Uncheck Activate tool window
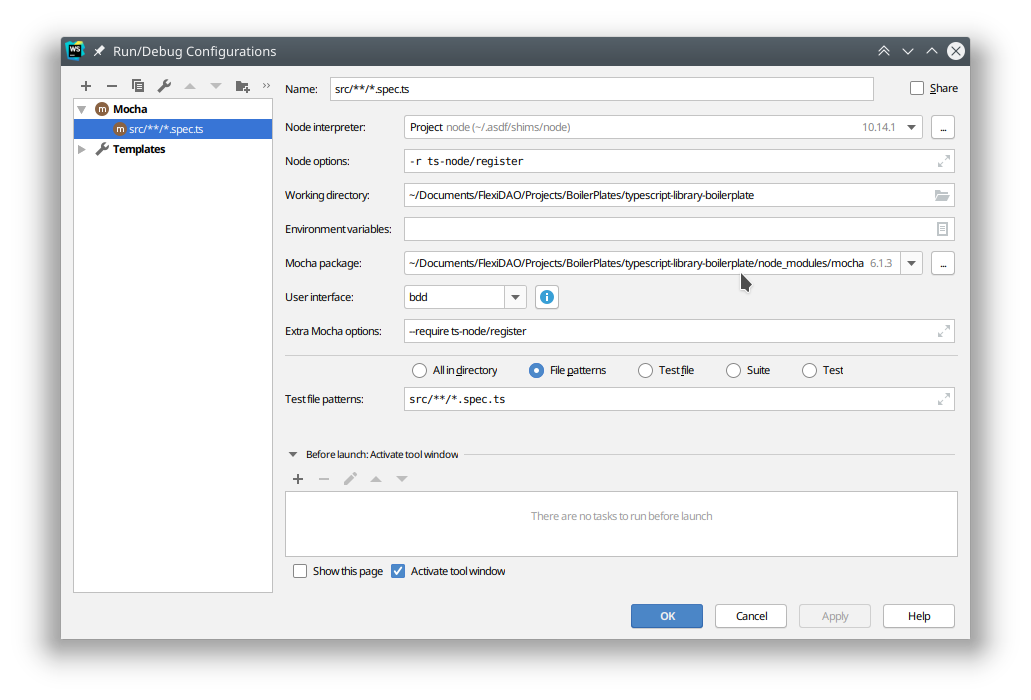Viewport: 1031px width, 700px height. click(x=398, y=571)
